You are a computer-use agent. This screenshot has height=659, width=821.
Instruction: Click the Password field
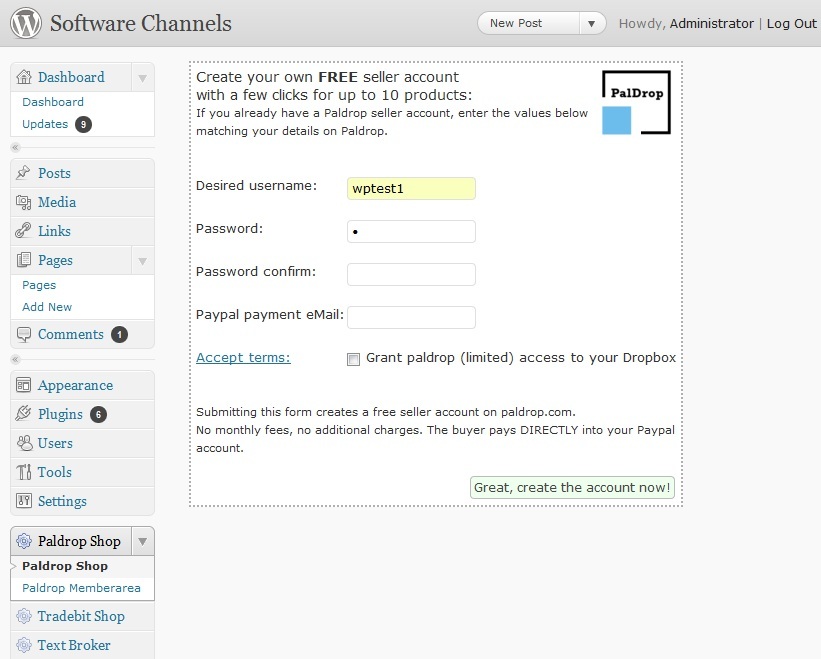pyautogui.click(x=411, y=231)
